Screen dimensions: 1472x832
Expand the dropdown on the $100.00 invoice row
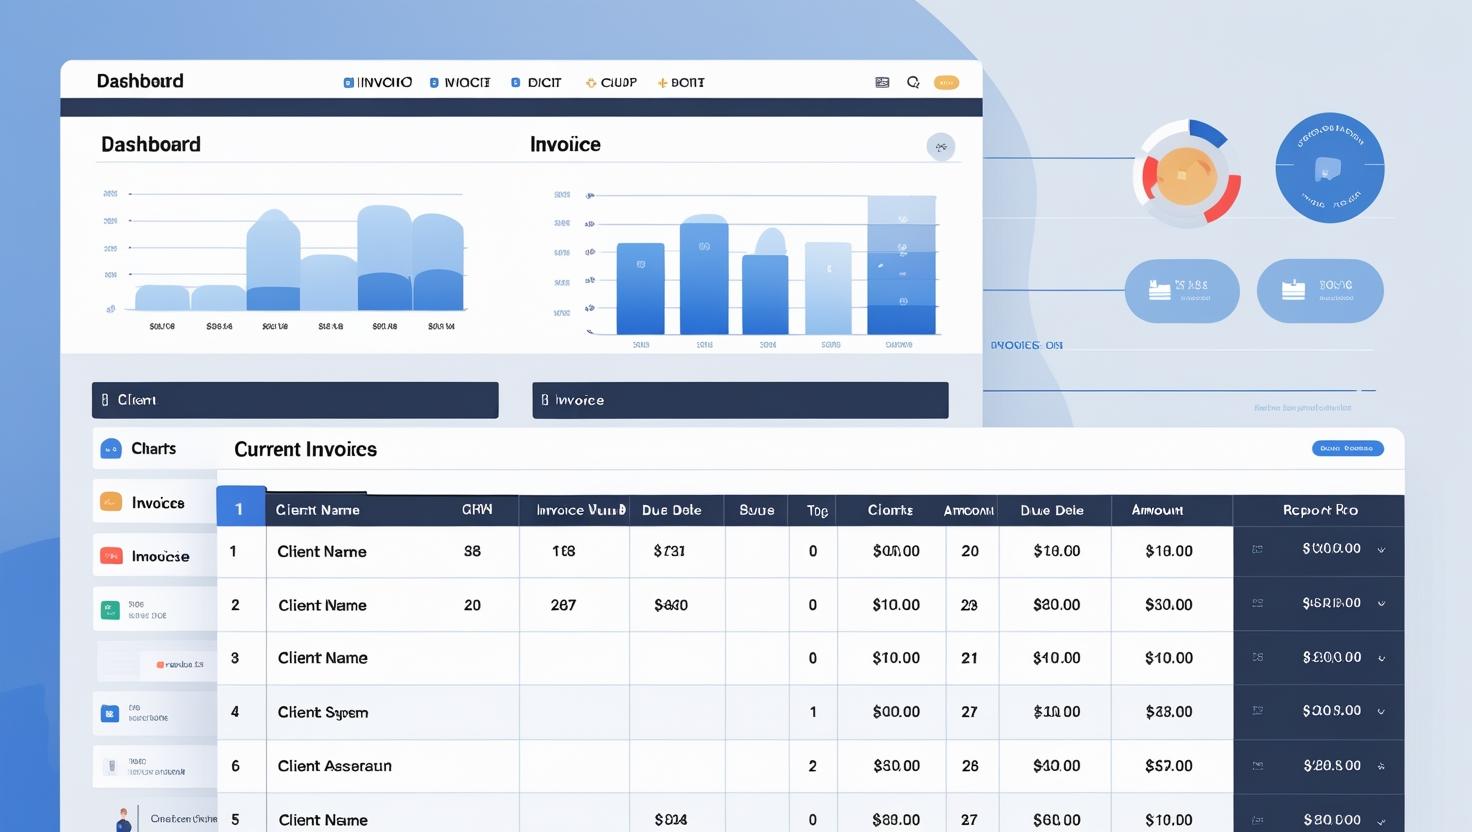click(1383, 549)
